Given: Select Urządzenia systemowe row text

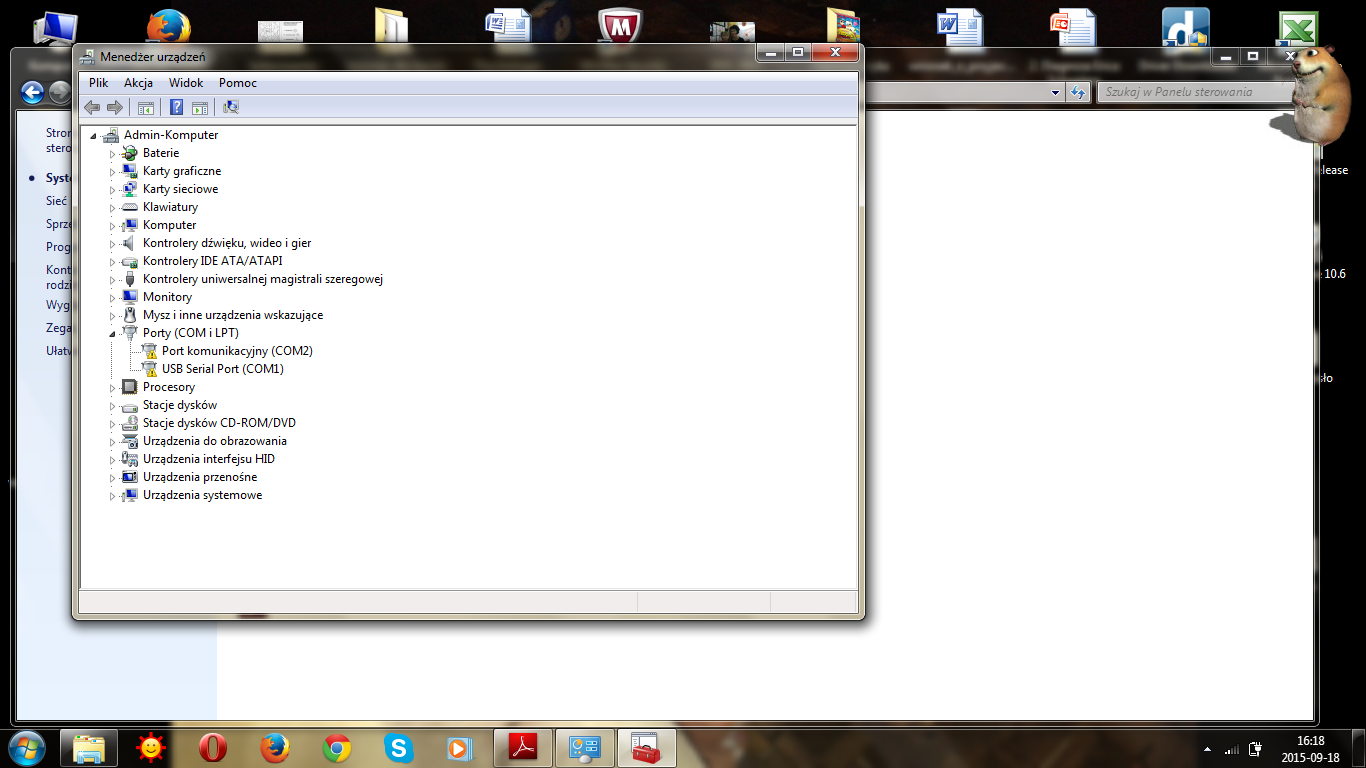Looking at the screenshot, I should pyautogui.click(x=203, y=495).
